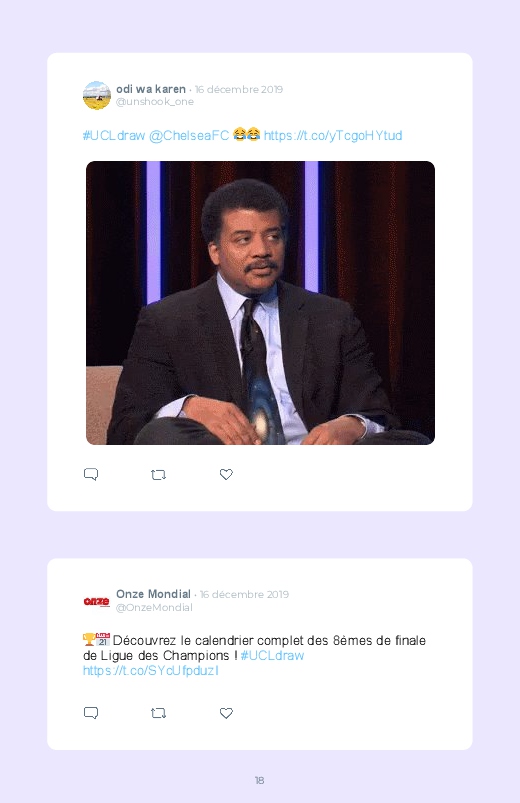The height and width of the screenshot is (803, 520).
Task: Click reply icon on odi wa karen tweet
Action: 91,474
